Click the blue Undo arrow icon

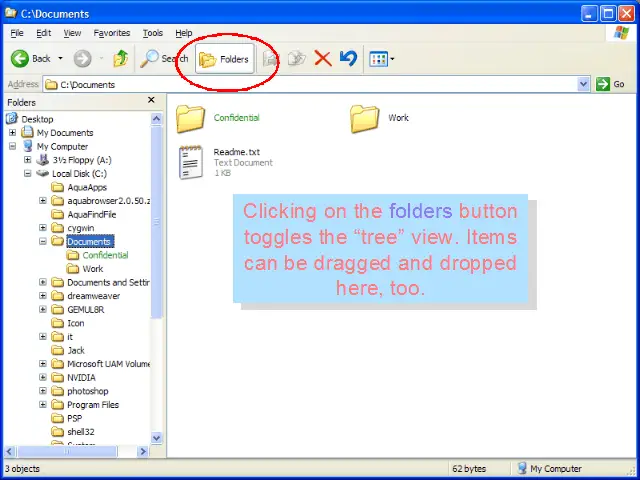(x=347, y=58)
